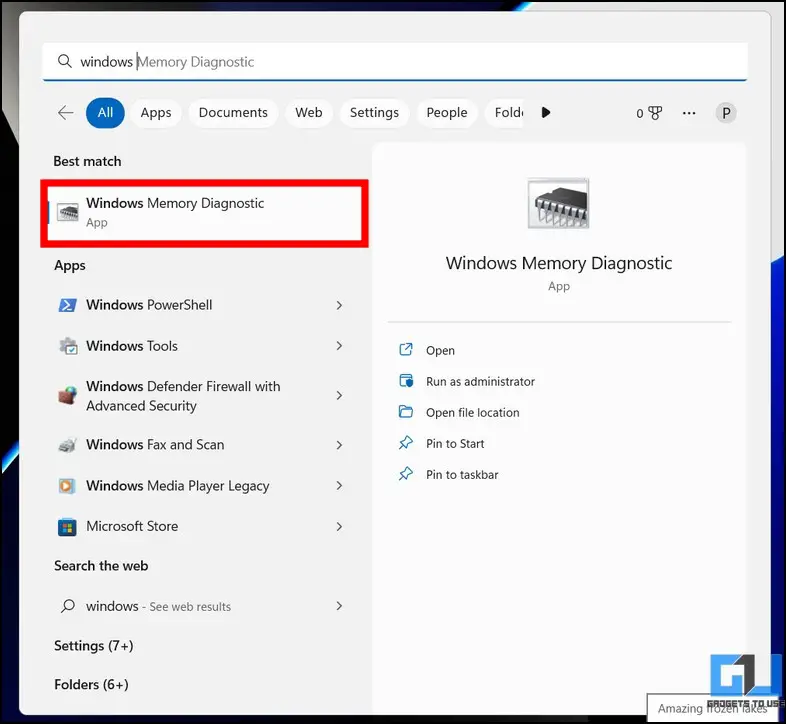Screen dimensions: 786x724
Task: Click the Pin to taskbar pin icon
Action: pyautogui.click(x=406, y=474)
